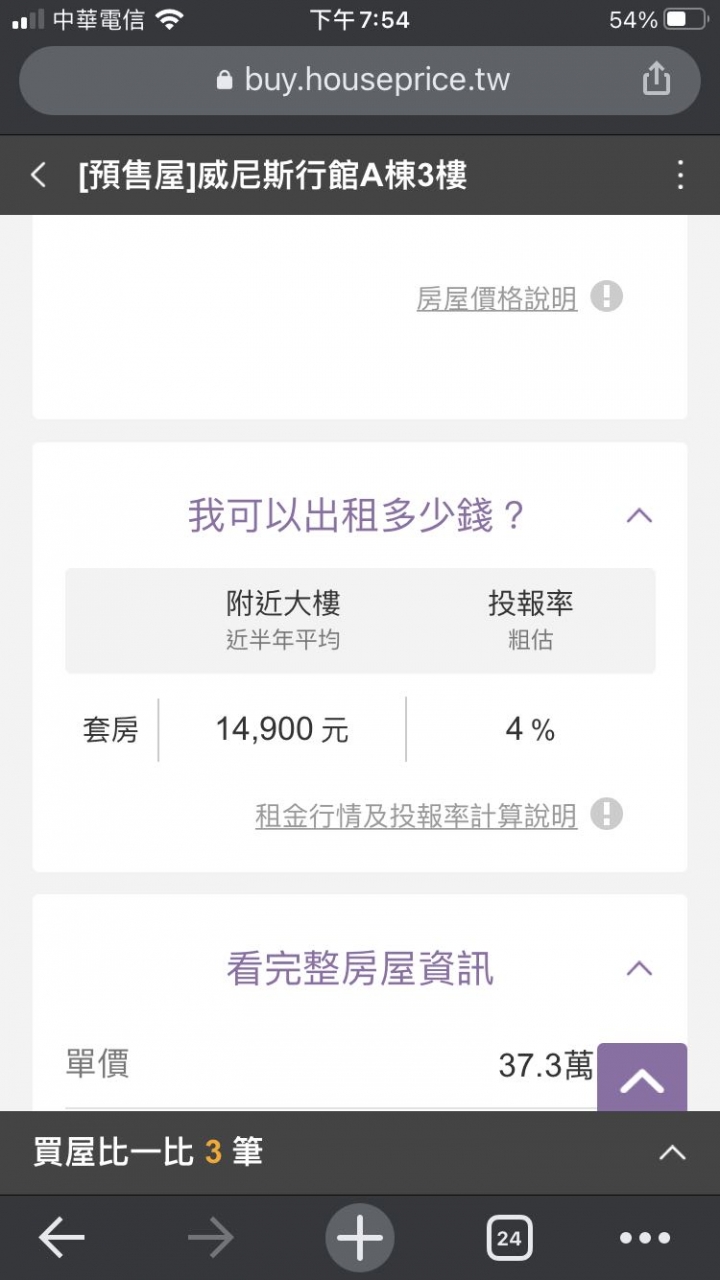Tap the 買屋比一比 3 筆 label
The width and height of the screenshot is (720, 1280).
148,1152
